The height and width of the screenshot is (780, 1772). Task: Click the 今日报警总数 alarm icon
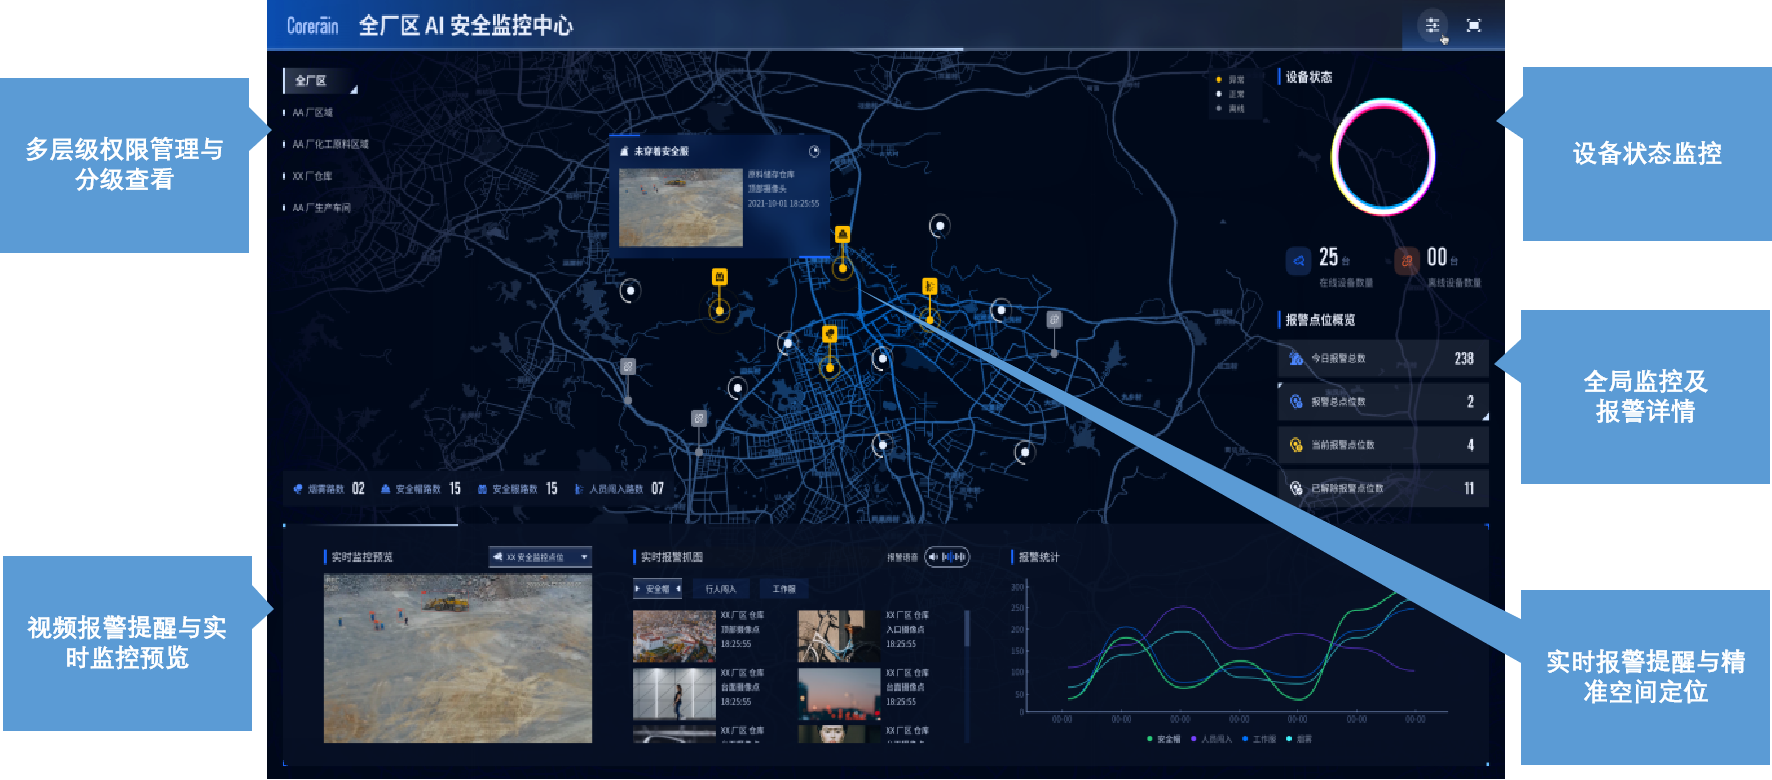click(1296, 358)
